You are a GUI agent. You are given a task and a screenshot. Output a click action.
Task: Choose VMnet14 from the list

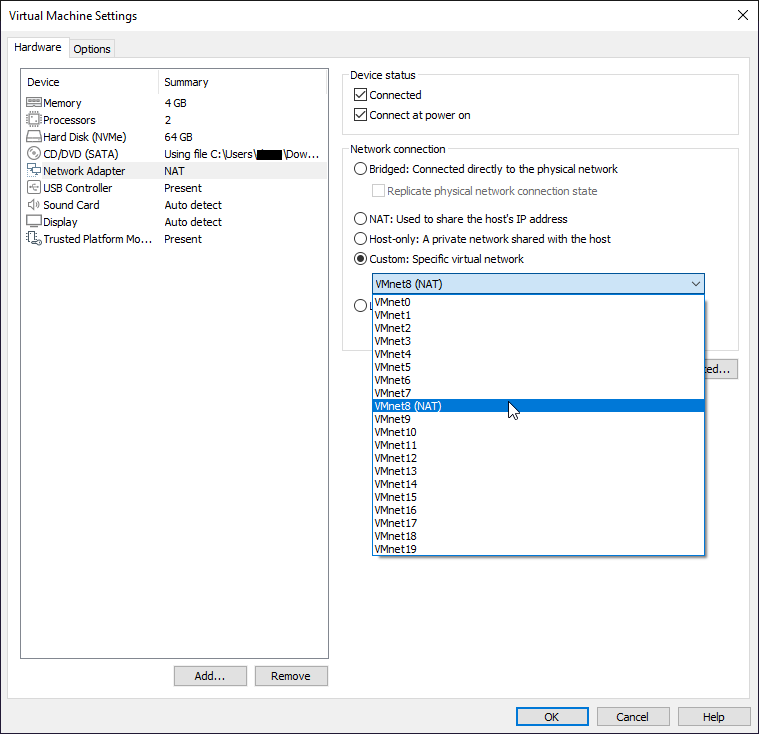pyautogui.click(x=538, y=484)
